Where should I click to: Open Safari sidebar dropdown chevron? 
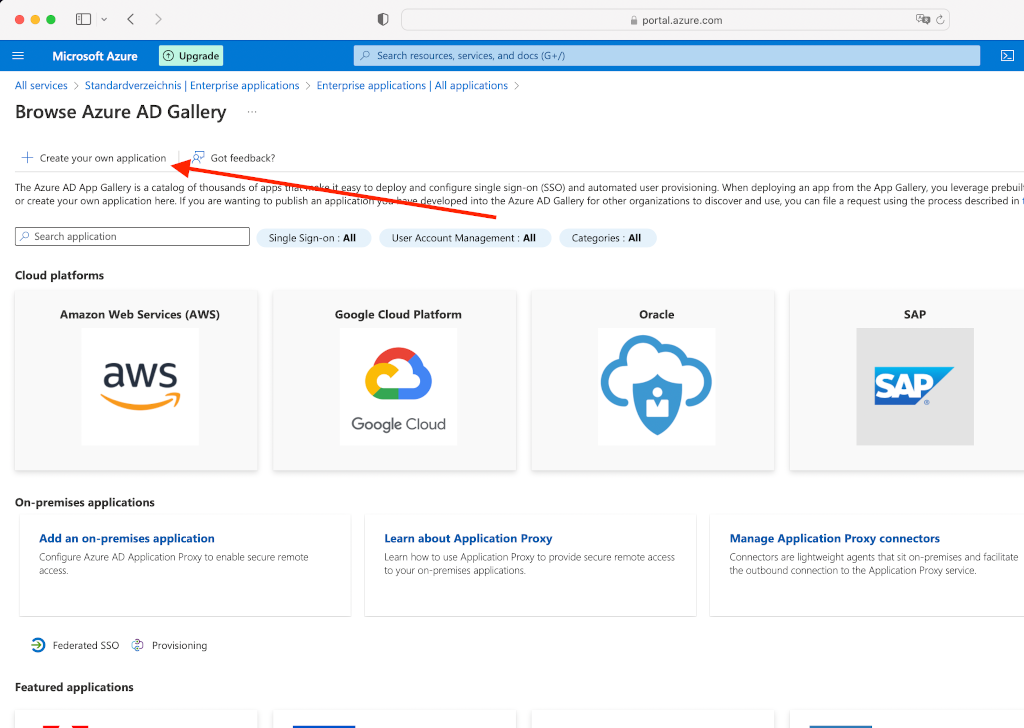pos(104,20)
